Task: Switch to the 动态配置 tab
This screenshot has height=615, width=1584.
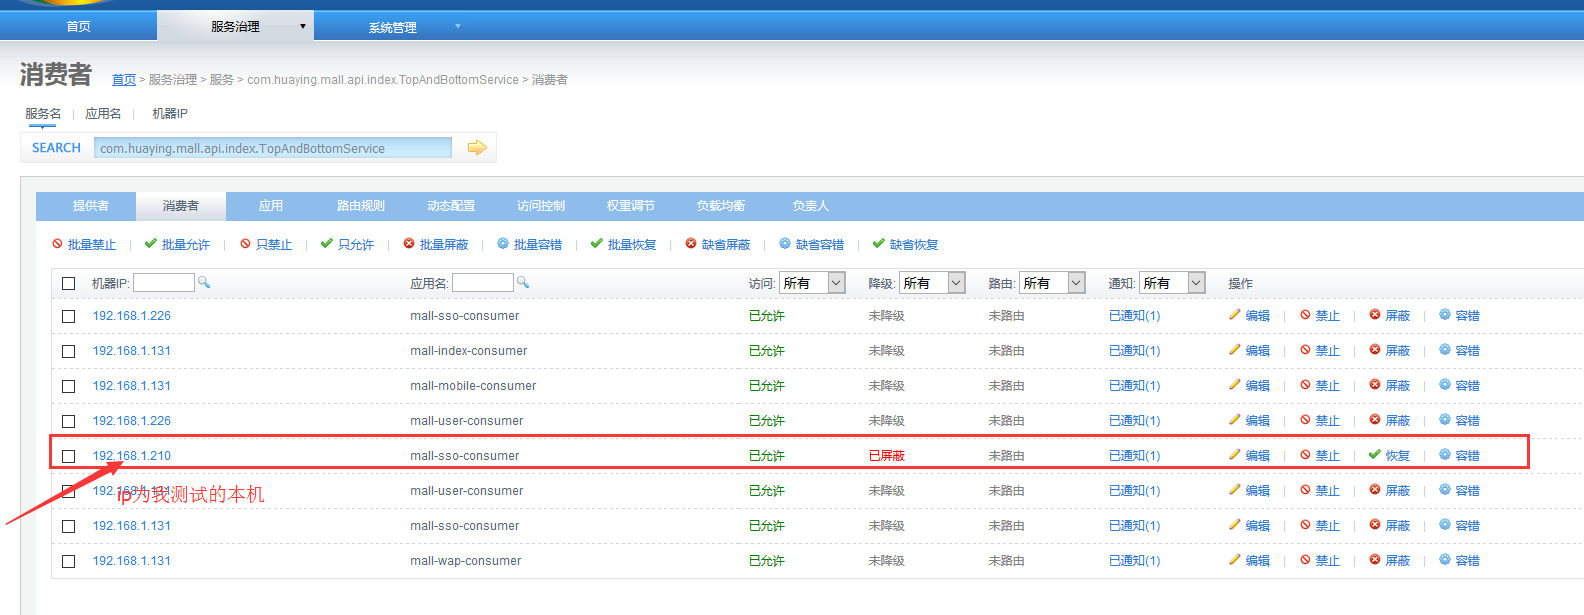Action: [x=451, y=206]
